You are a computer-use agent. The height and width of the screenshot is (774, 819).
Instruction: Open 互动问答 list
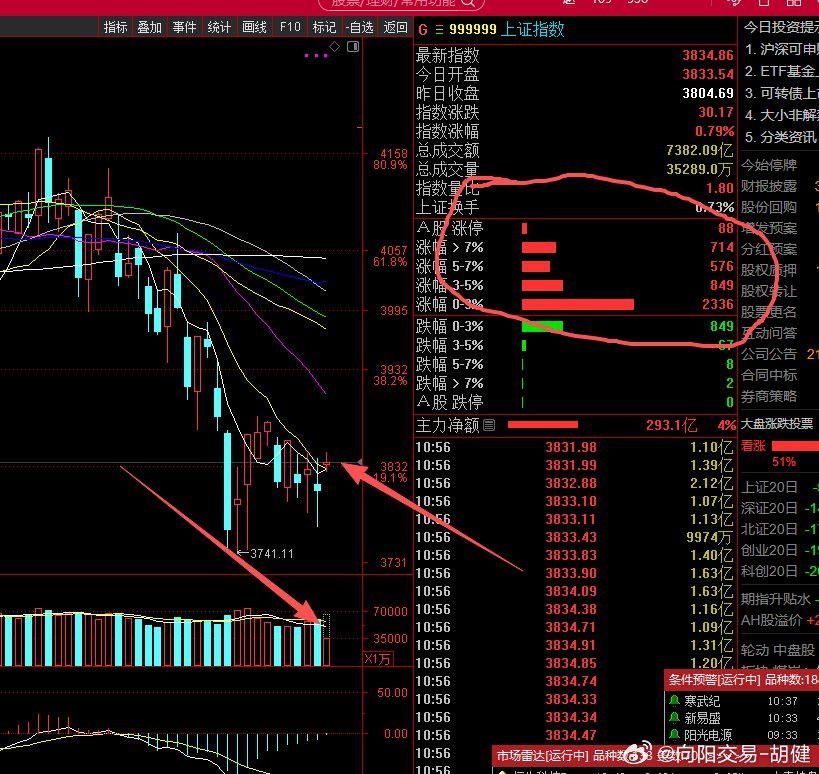[769, 333]
